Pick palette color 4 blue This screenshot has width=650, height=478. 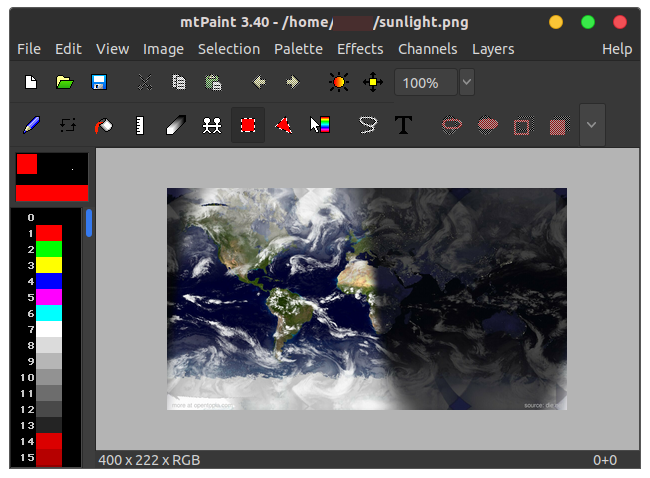[x=49, y=281]
